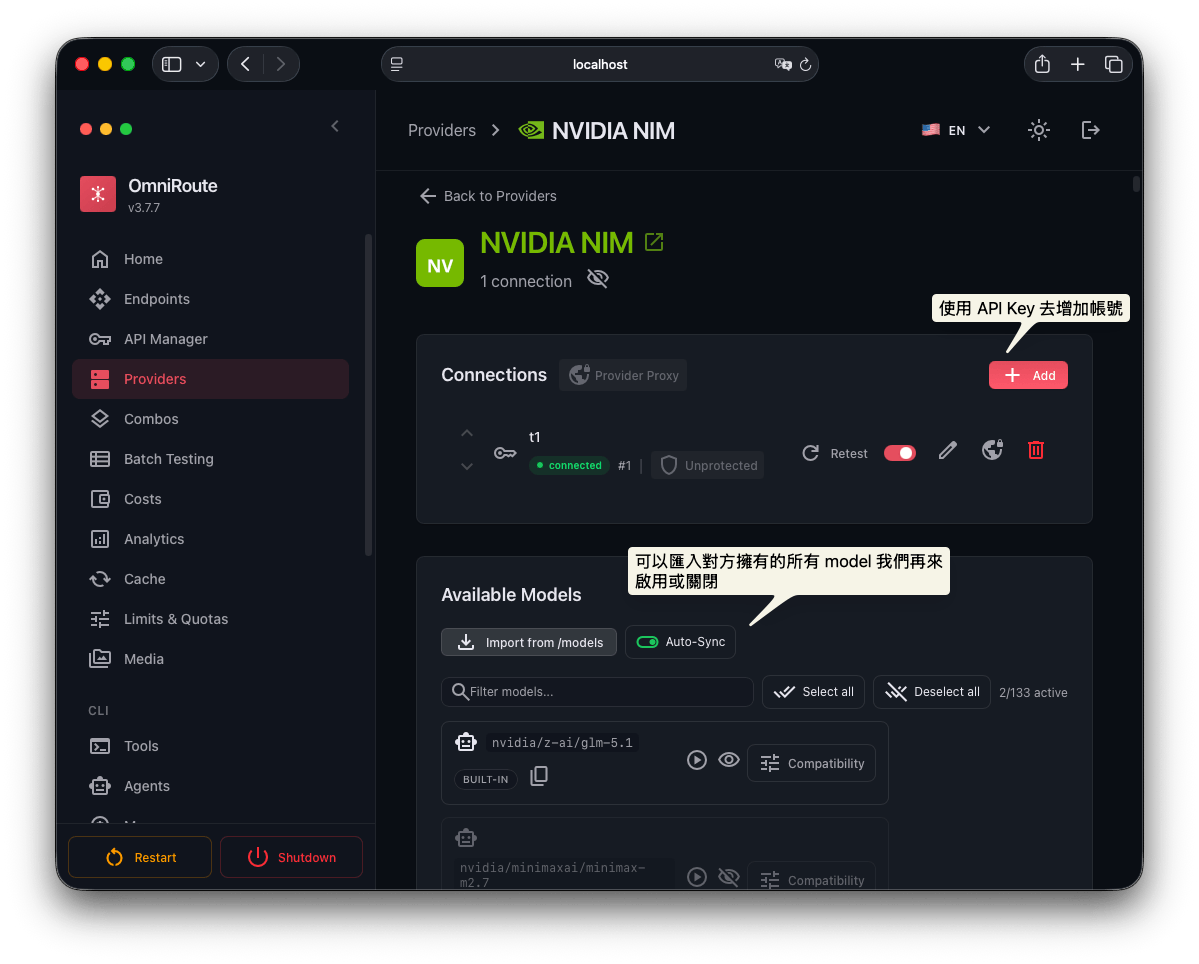Delete the t1 connection

1036,450
